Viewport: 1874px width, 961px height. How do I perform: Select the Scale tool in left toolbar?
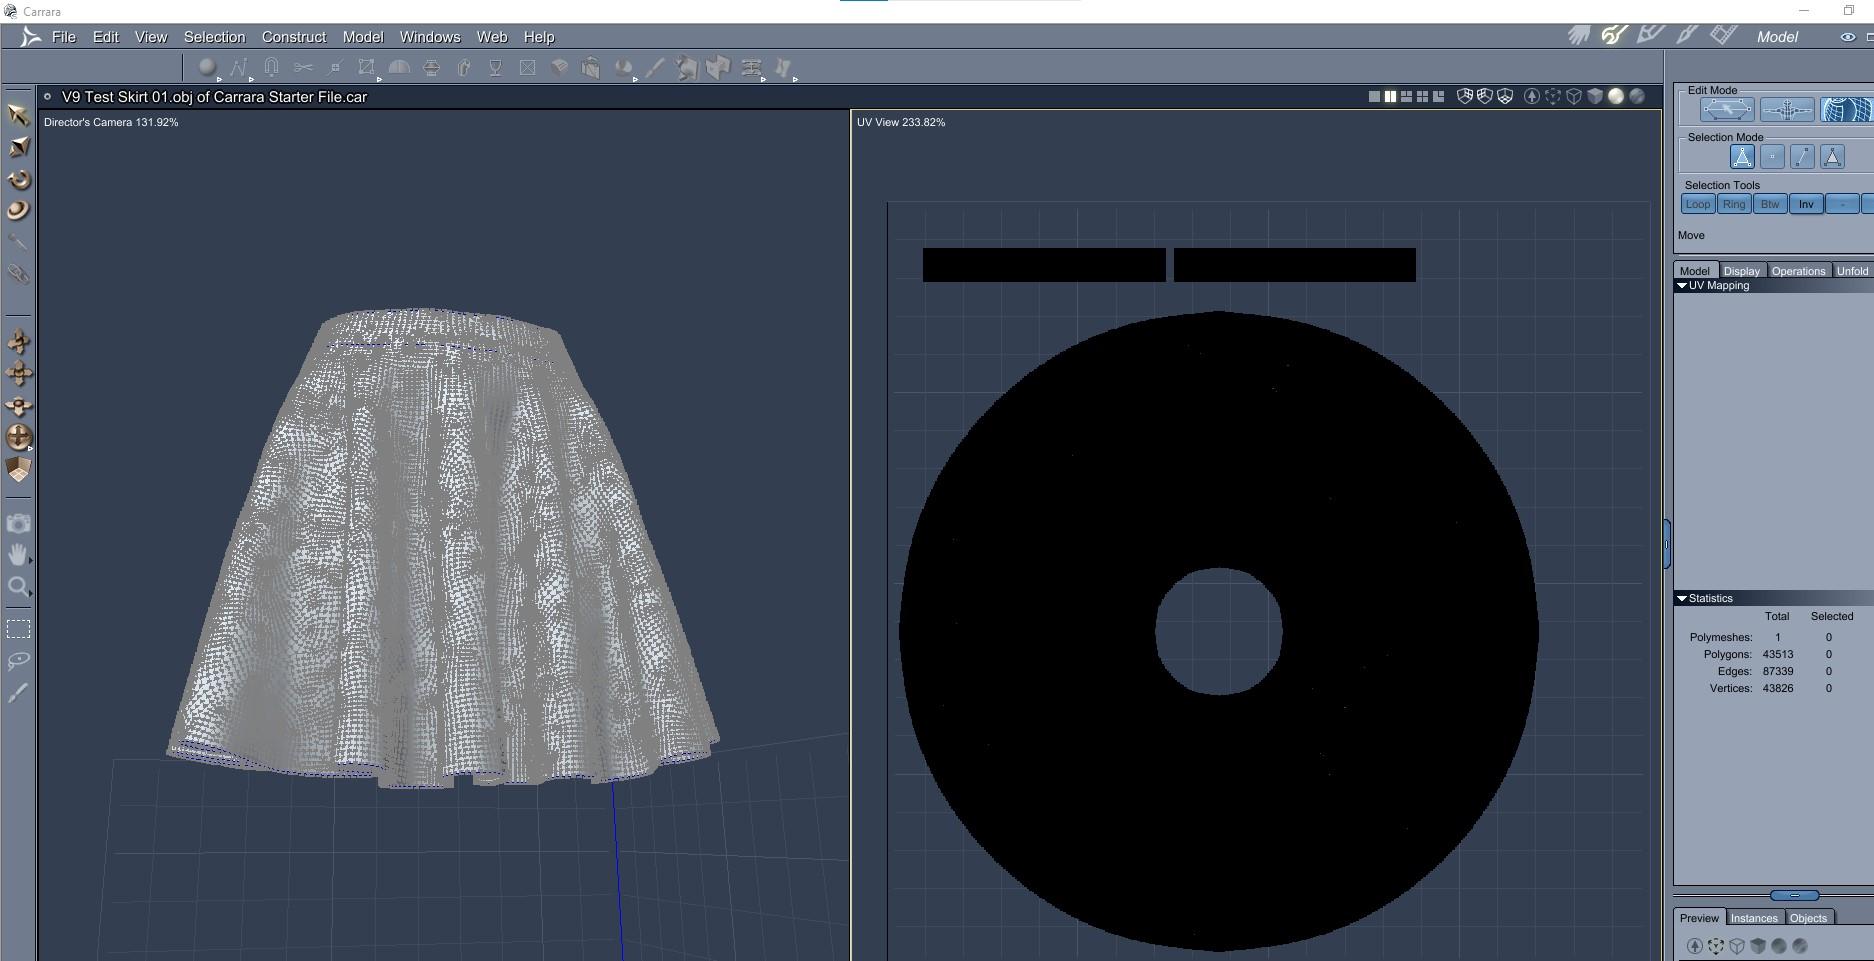[x=18, y=147]
